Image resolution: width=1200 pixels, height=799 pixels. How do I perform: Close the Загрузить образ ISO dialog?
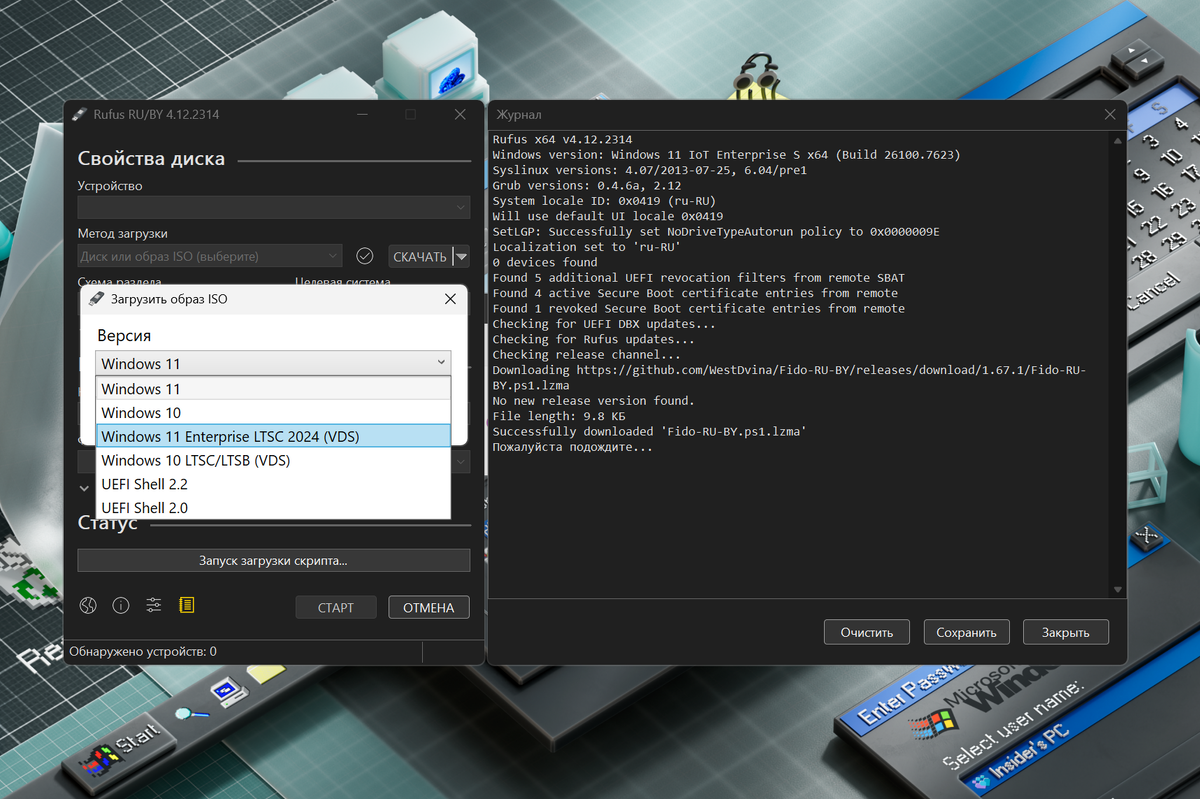click(450, 299)
